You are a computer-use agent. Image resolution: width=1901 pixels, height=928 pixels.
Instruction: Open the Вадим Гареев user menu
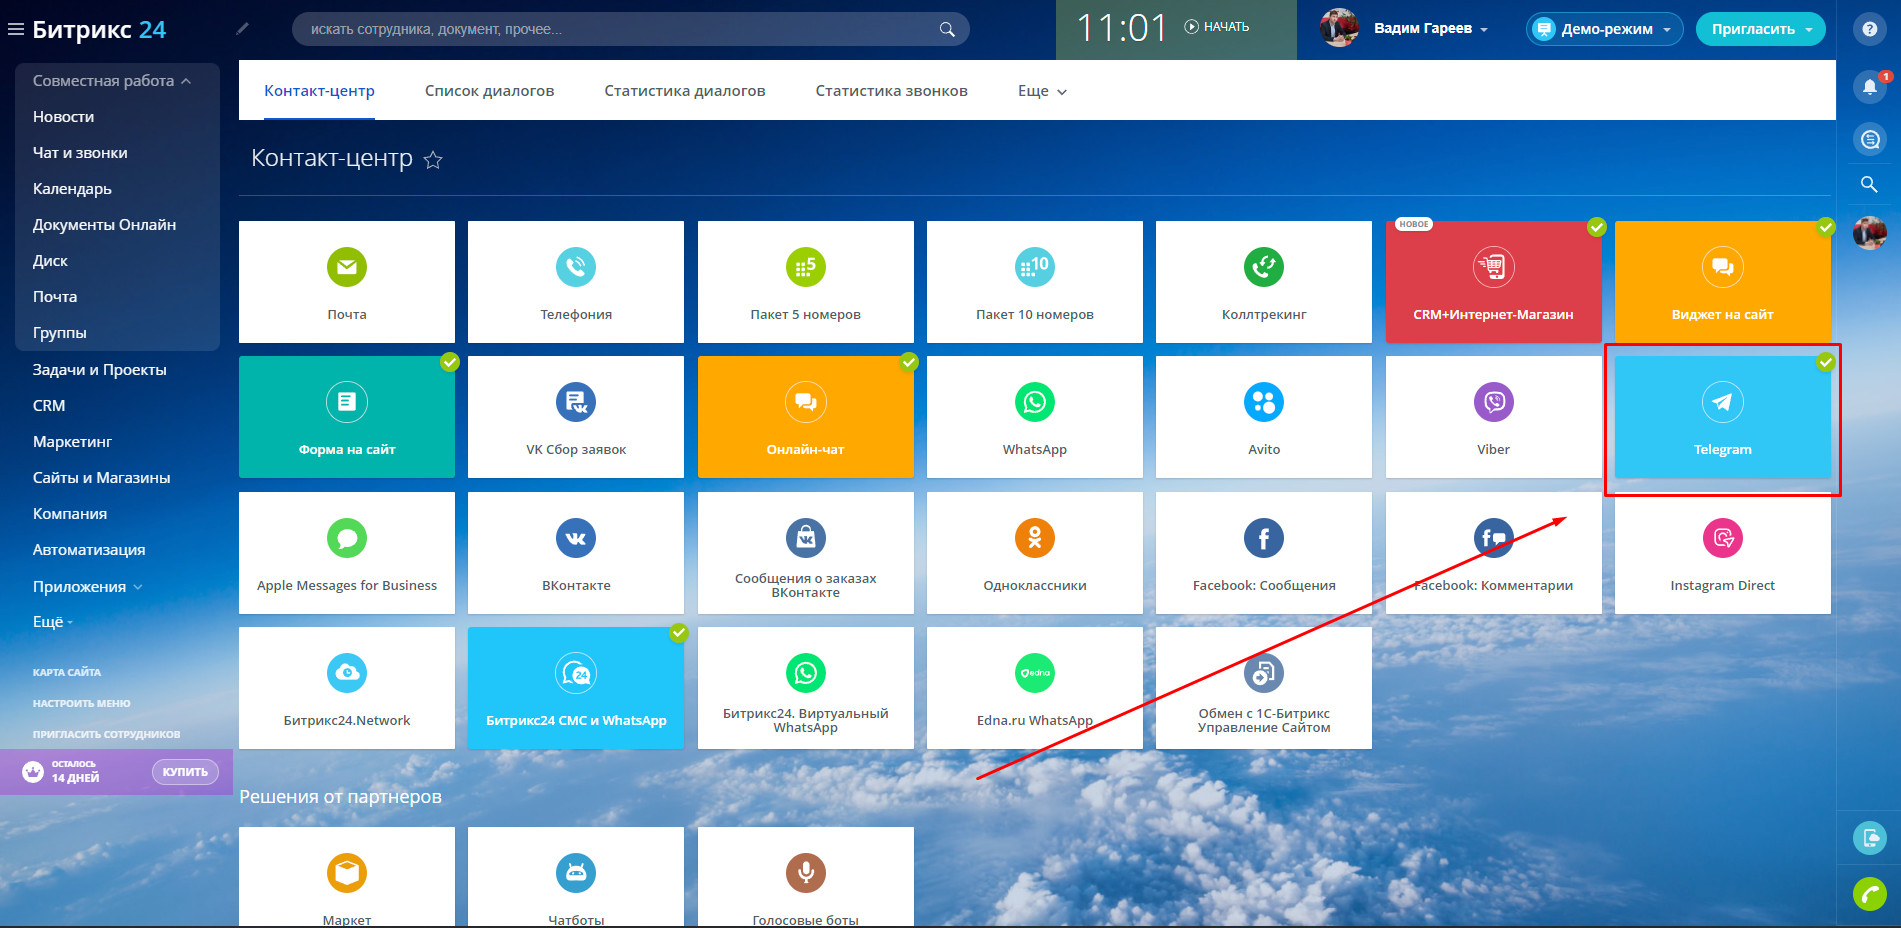pos(1431,29)
